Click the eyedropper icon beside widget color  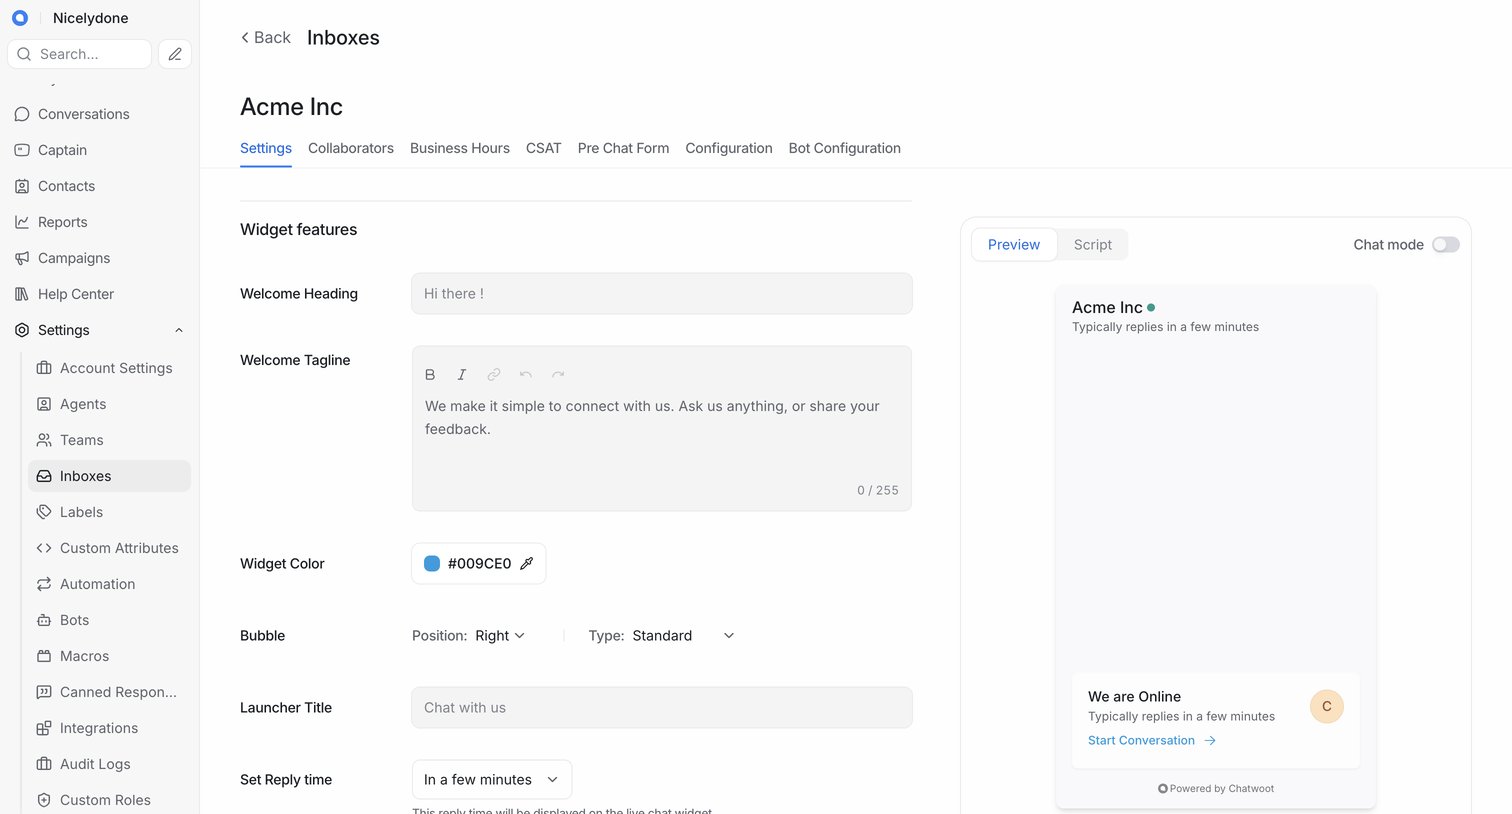pyautogui.click(x=527, y=564)
